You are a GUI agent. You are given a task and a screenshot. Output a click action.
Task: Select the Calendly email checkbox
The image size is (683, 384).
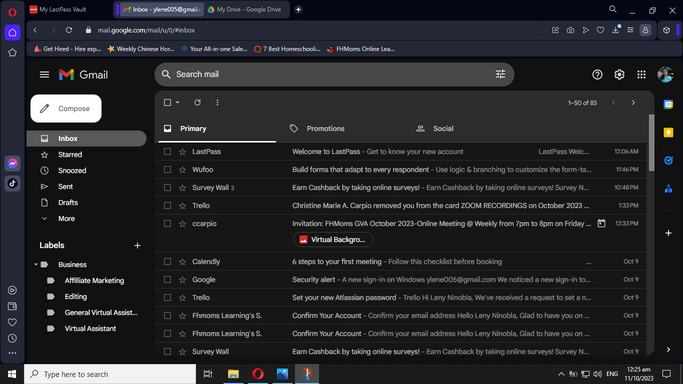point(167,262)
